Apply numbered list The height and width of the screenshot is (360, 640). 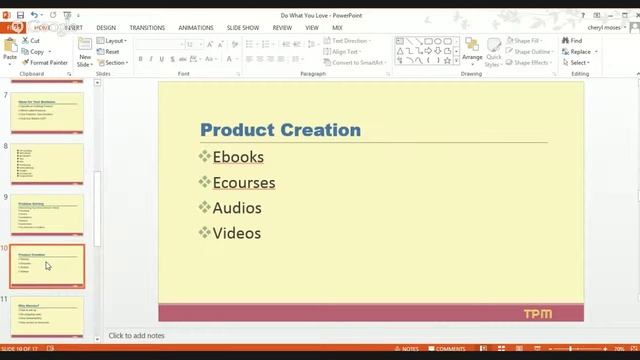pos(266,44)
